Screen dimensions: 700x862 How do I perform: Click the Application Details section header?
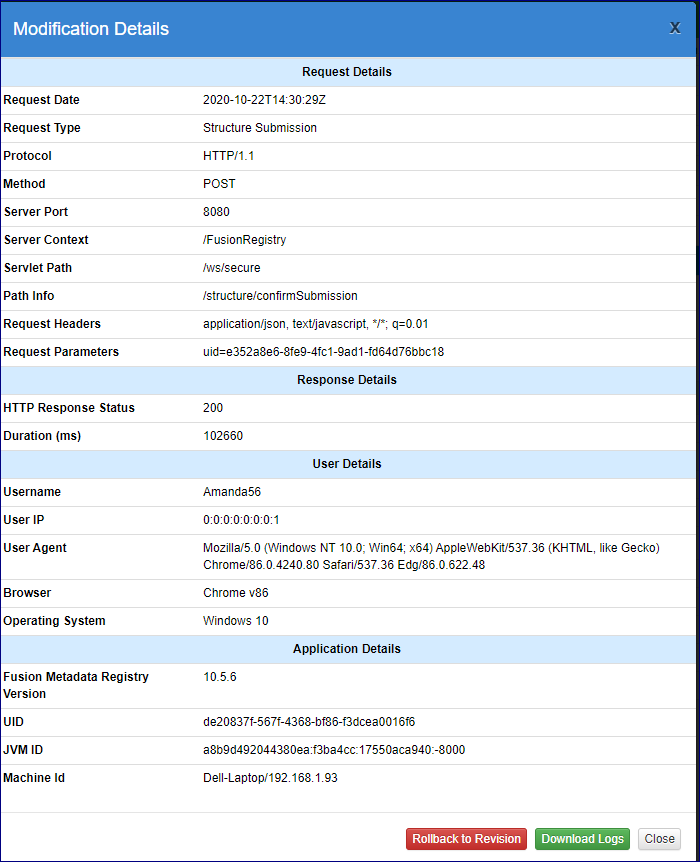[347, 649]
